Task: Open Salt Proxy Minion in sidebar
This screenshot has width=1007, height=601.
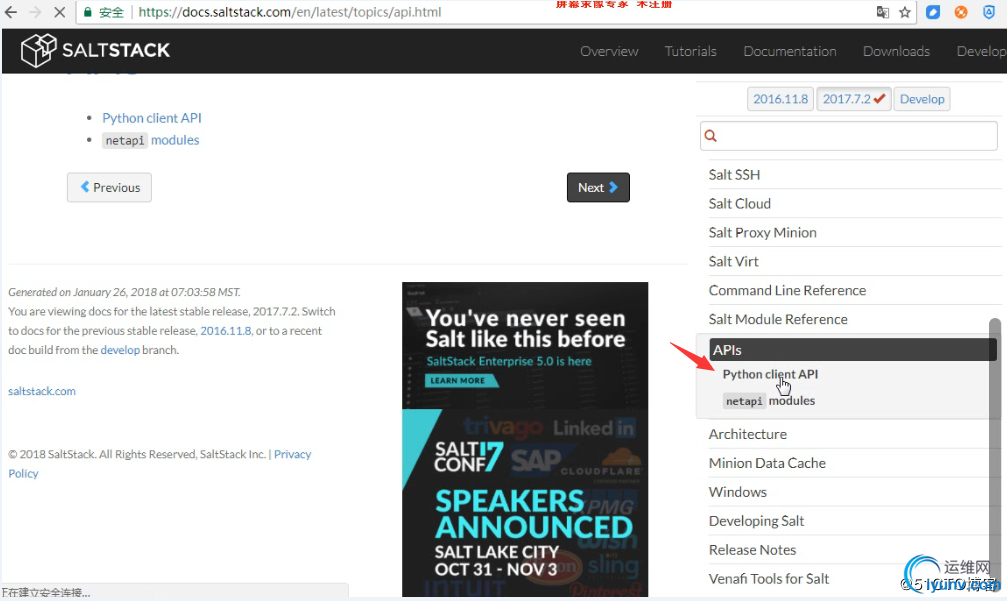Action: click(762, 232)
